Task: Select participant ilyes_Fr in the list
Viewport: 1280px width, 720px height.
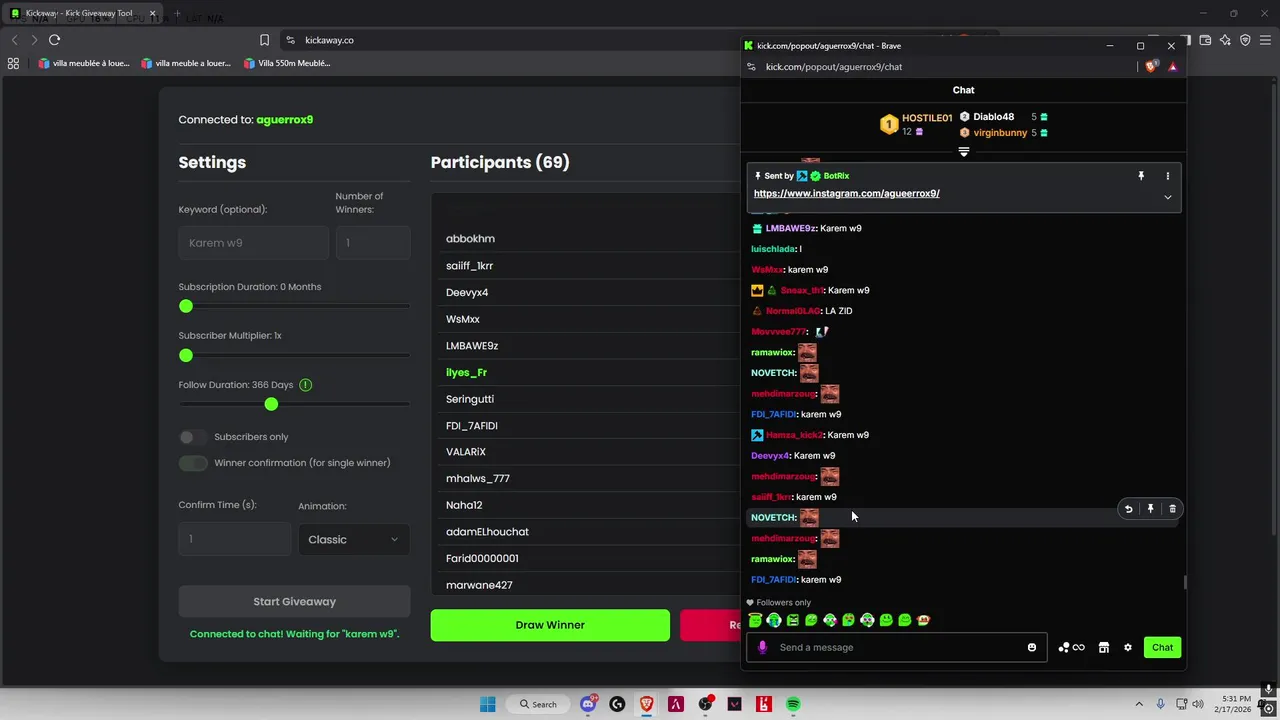Action: 466,372
